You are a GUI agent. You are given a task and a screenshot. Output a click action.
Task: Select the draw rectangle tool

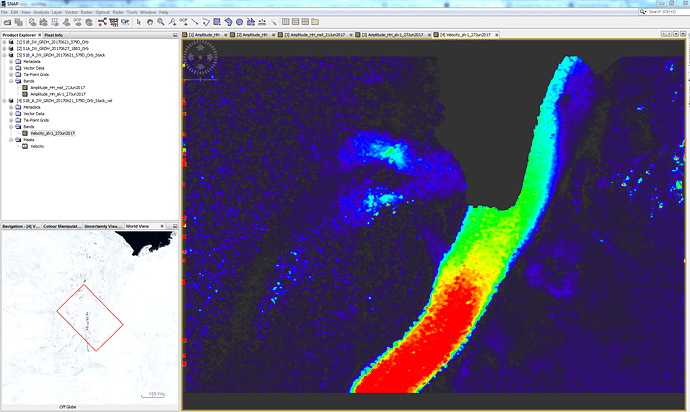pos(217,22)
